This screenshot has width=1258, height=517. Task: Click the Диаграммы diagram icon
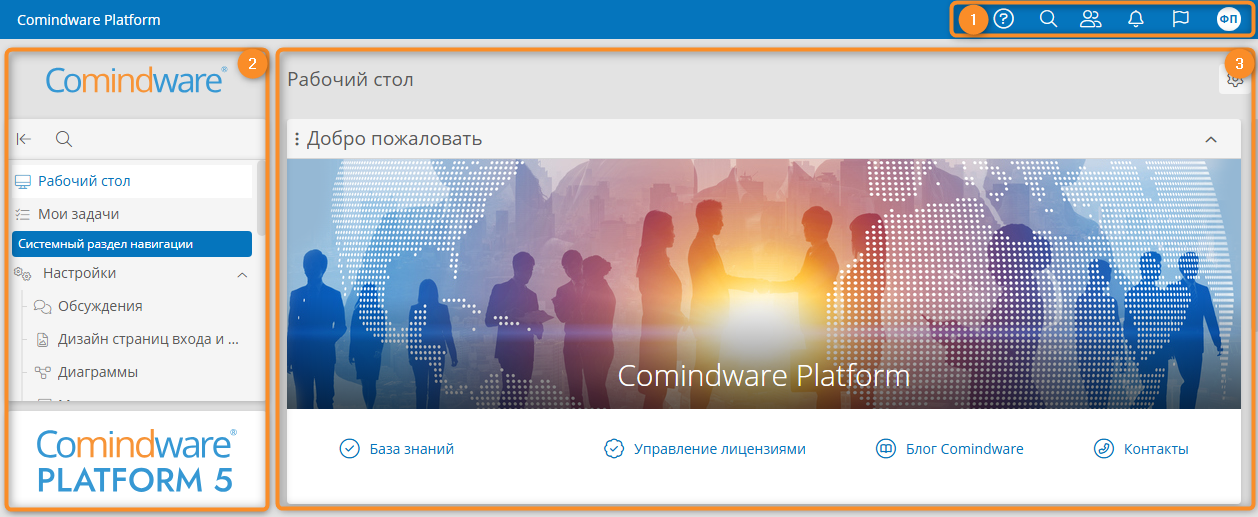click(x=43, y=373)
